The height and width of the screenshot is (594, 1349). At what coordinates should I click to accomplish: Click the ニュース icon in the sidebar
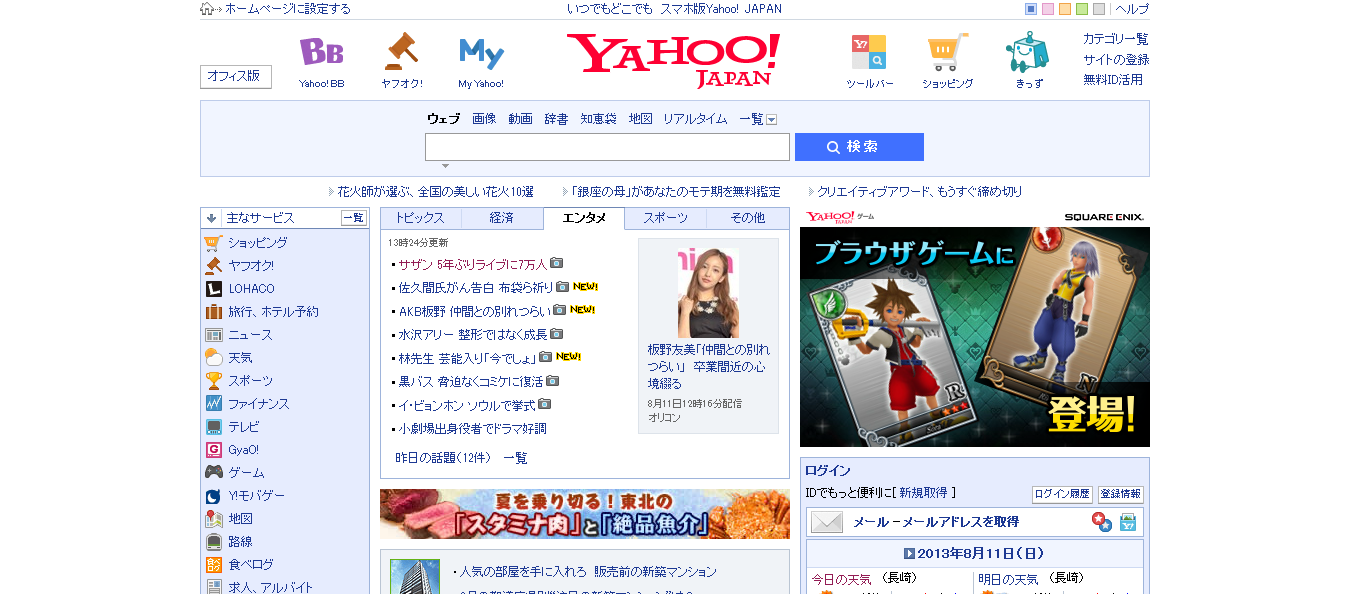(x=213, y=335)
